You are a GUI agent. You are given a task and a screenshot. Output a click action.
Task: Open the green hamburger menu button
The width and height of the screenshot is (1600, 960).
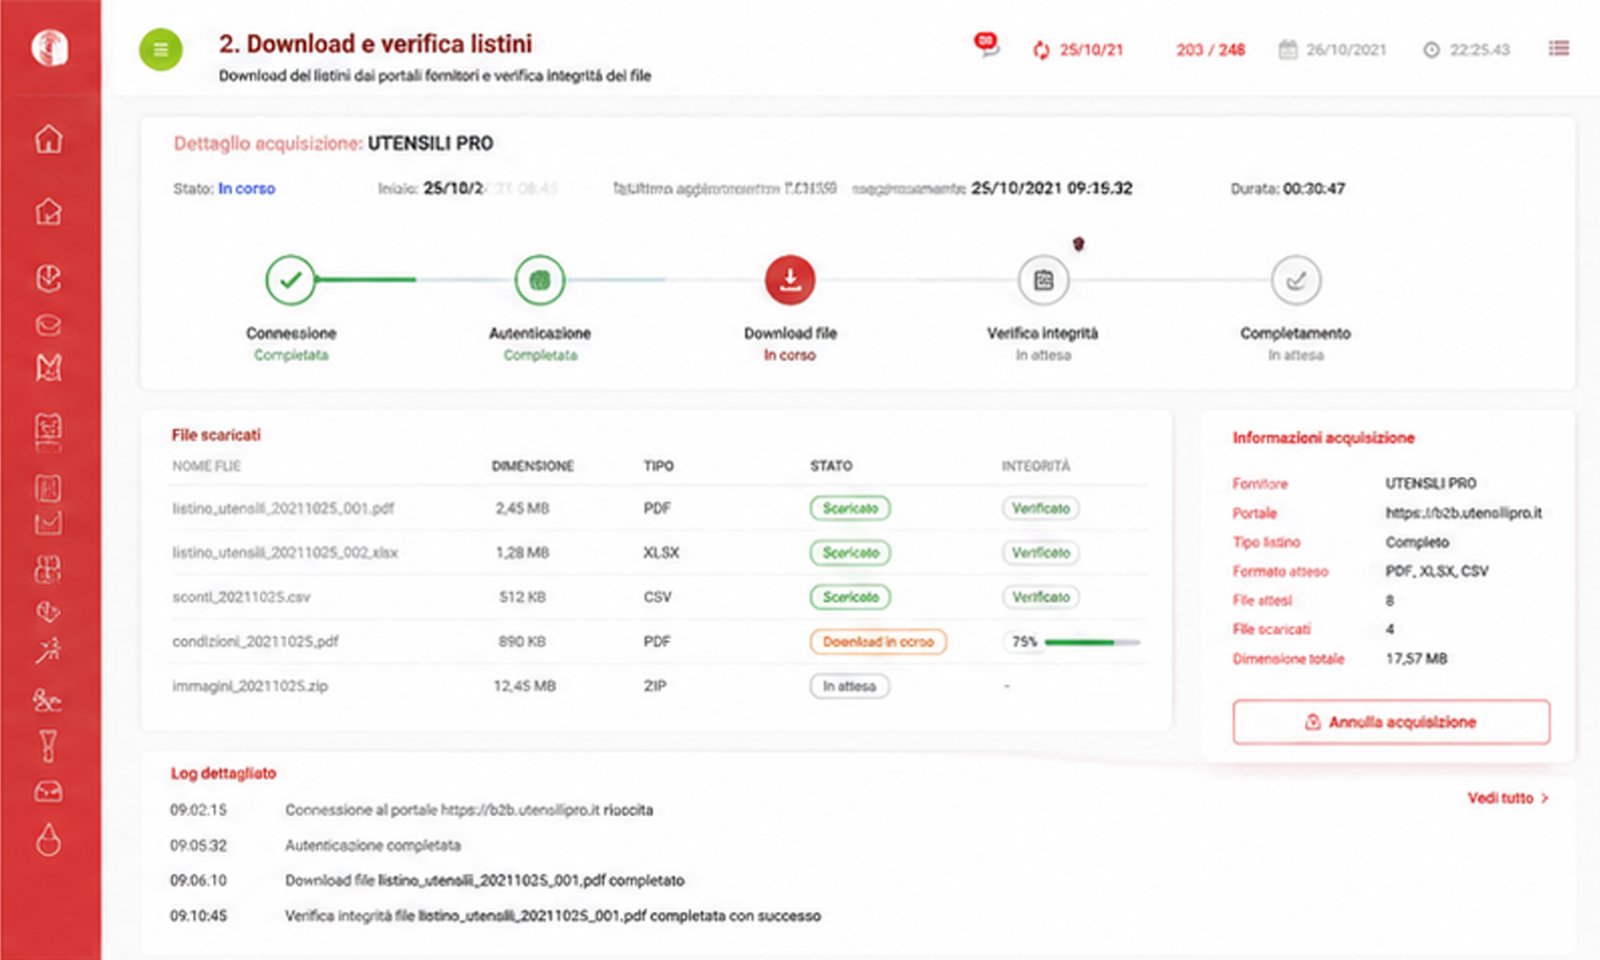(160, 49)
